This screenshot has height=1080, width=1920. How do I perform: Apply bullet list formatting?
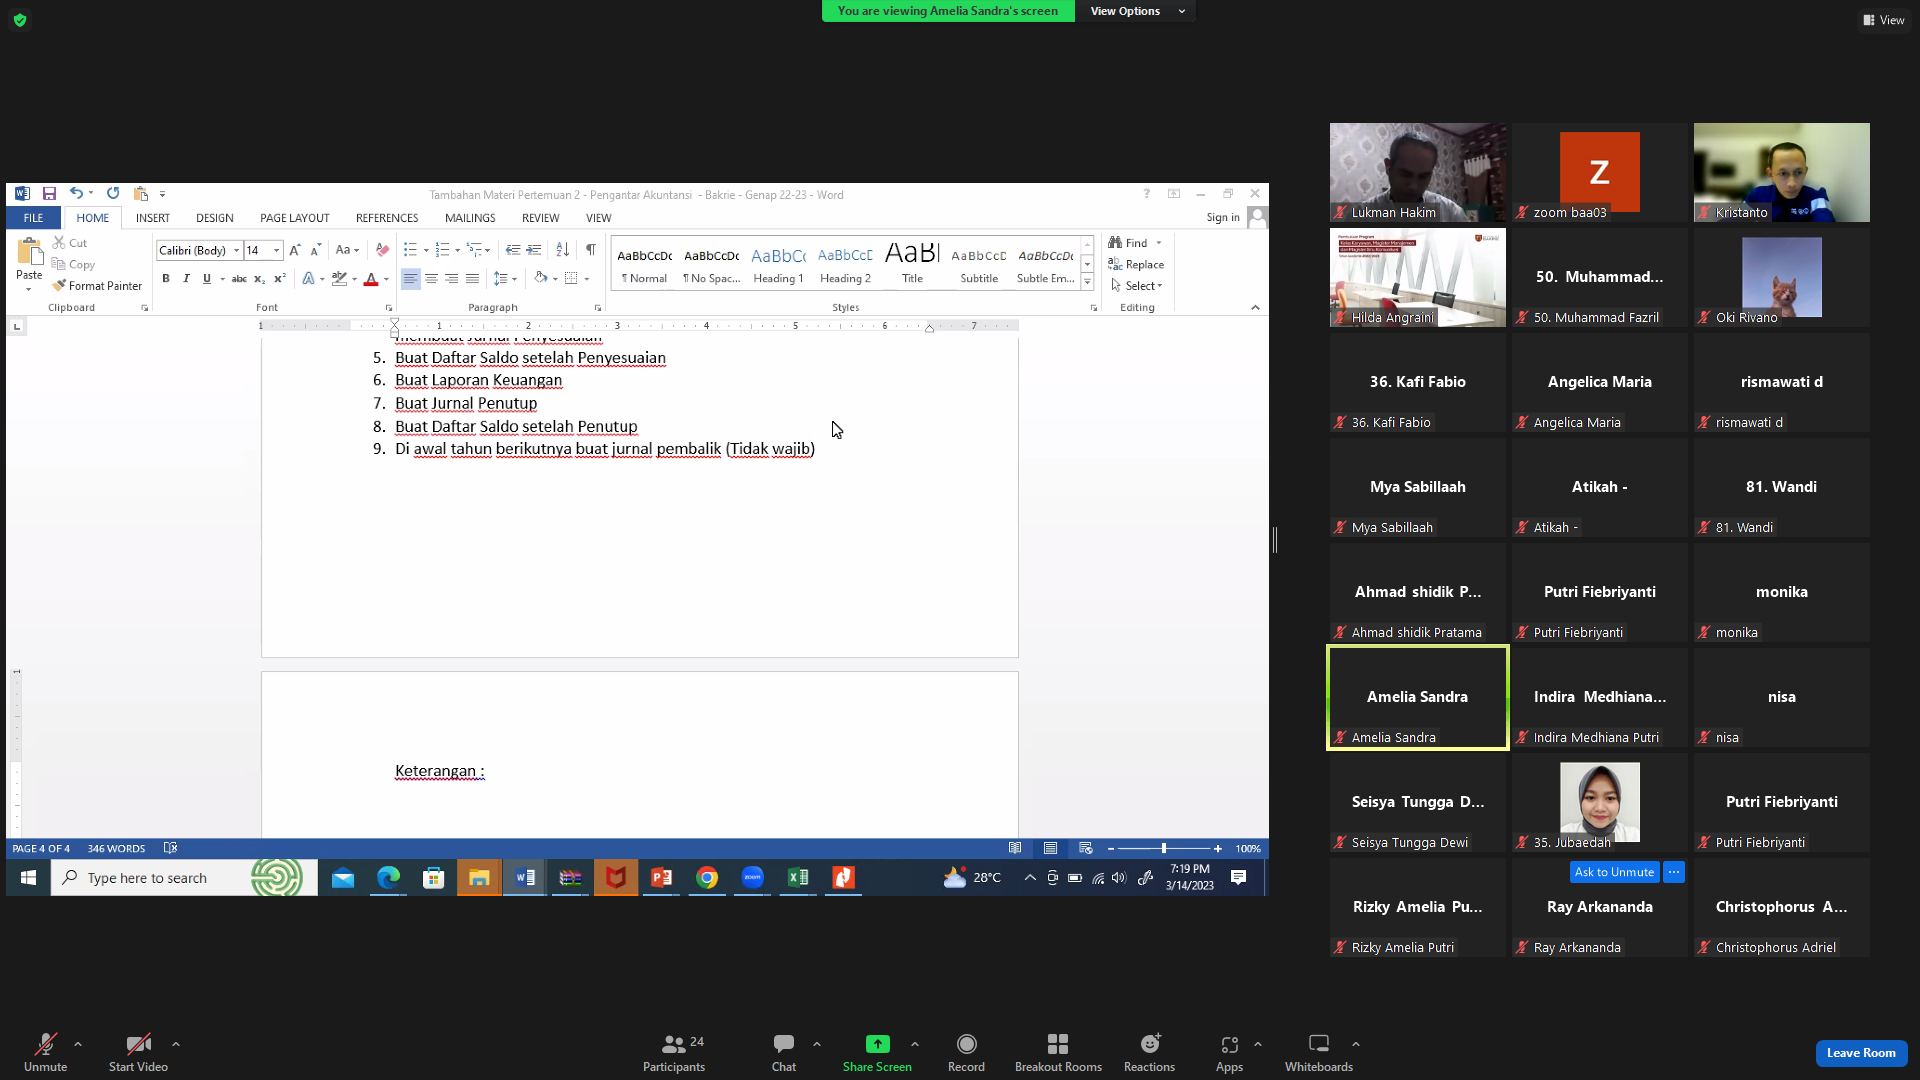[x=410, y=250]
